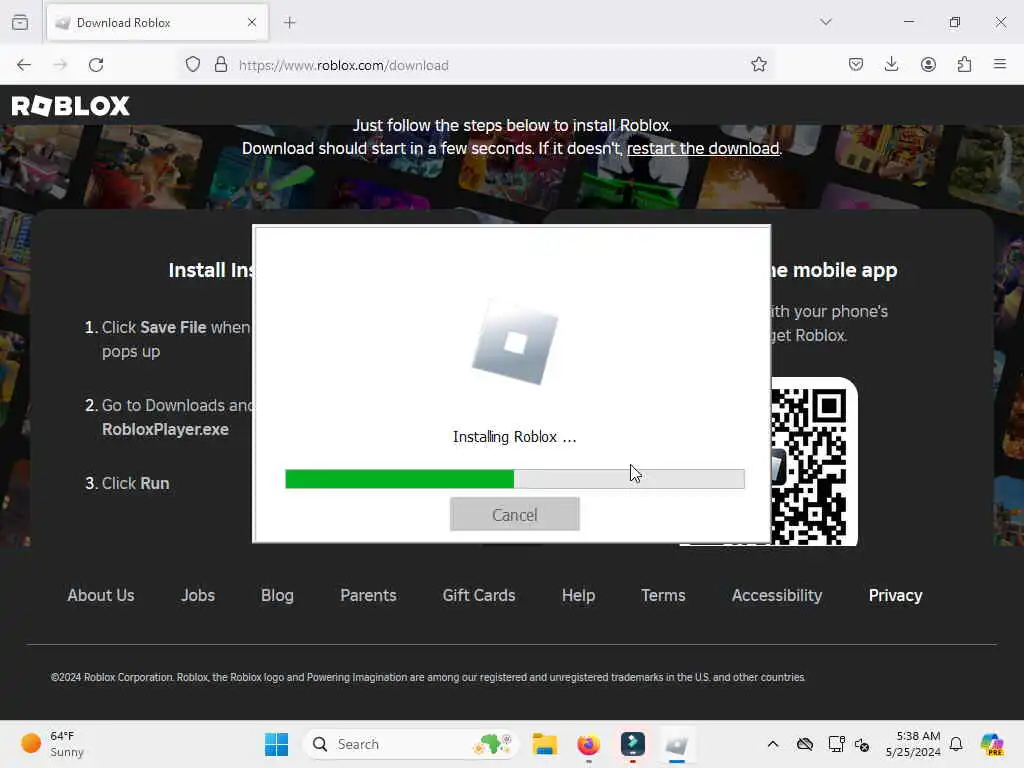Open the Accessibility footer link

coord(776,596)
